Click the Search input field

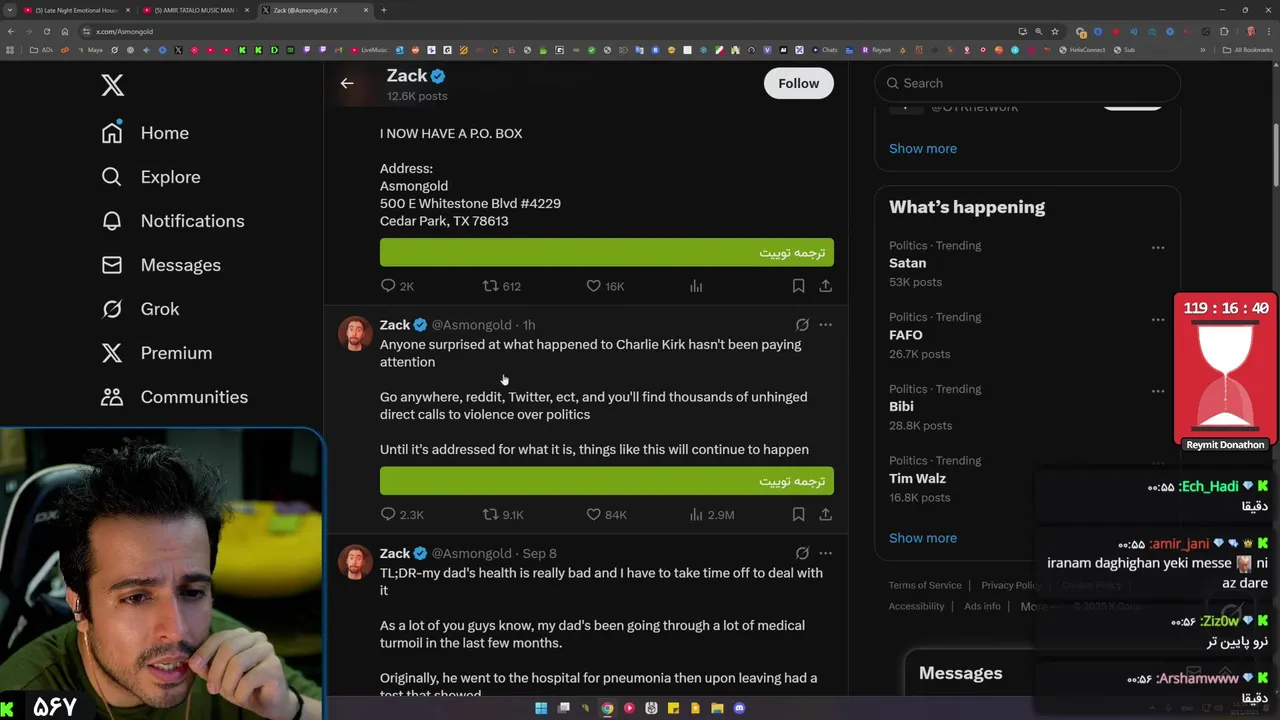[1027, 83]
